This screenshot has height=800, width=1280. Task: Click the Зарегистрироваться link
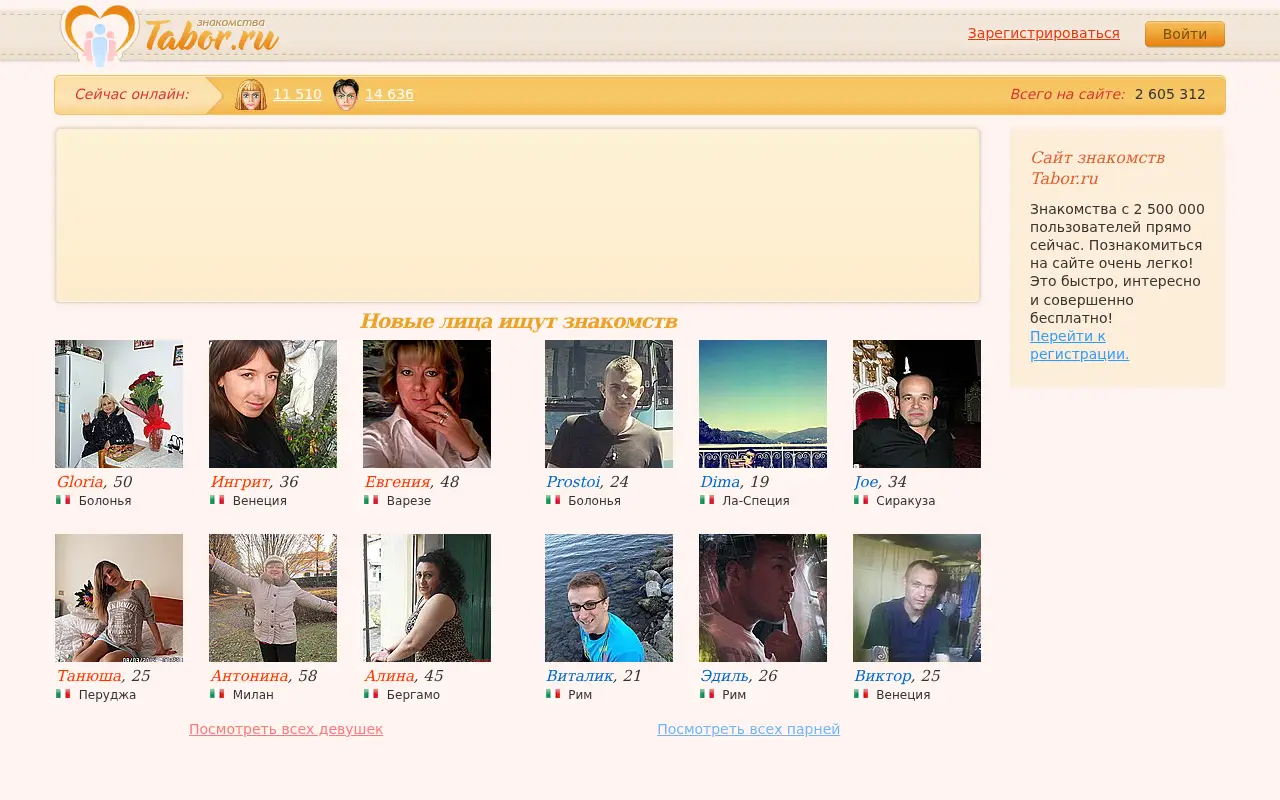pos(1044,33)
